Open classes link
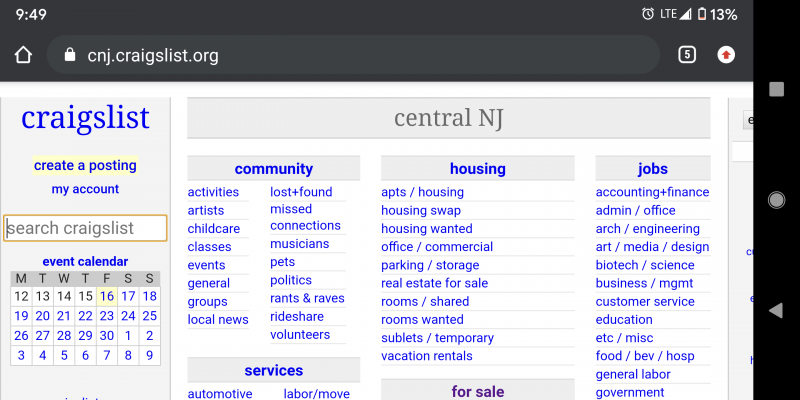The height and width of the screenshot is (400, 800). (209, 246)
